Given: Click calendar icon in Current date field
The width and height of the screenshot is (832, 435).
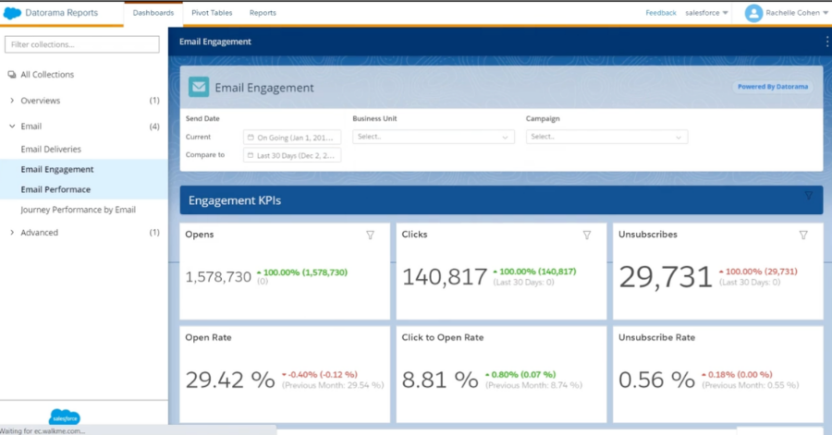Looking at the screenshot, I should point(250,137).
